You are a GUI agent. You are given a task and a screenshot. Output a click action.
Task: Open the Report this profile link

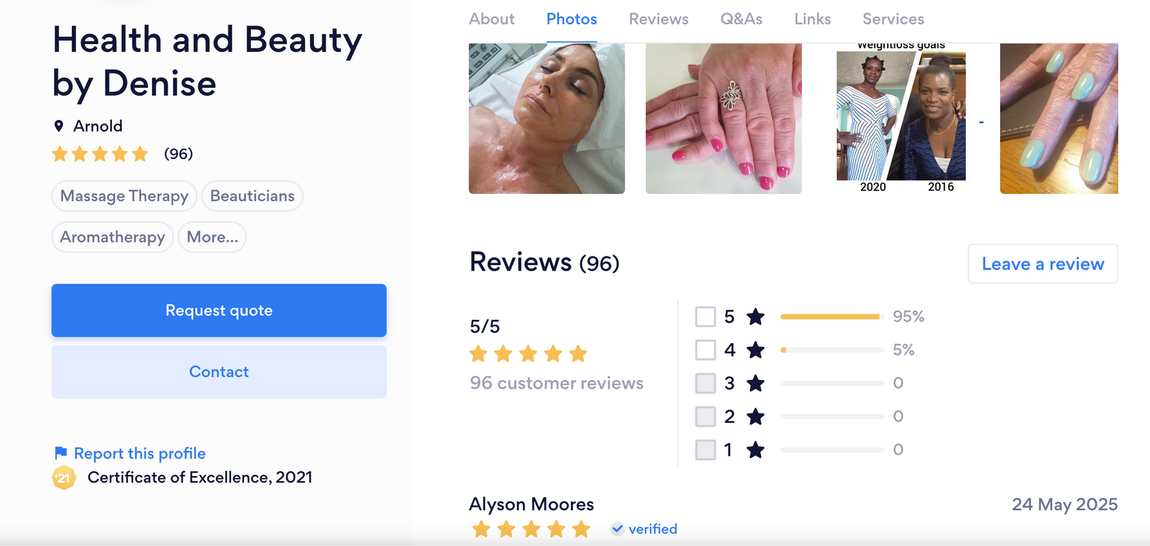139,454
